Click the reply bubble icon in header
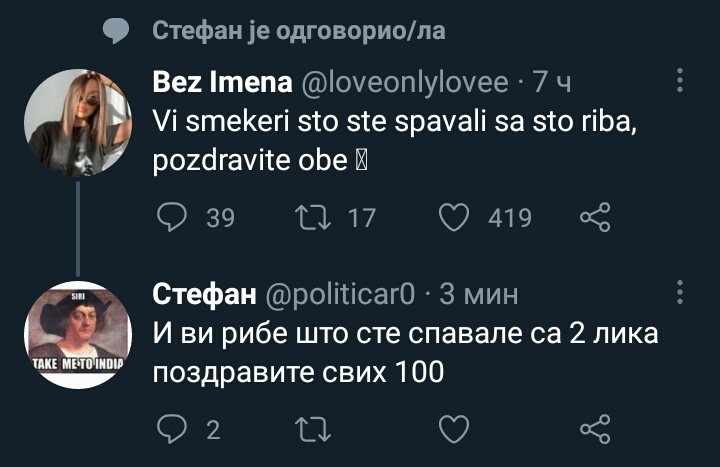This screenshot has width=720, height=467. (117, 32)
